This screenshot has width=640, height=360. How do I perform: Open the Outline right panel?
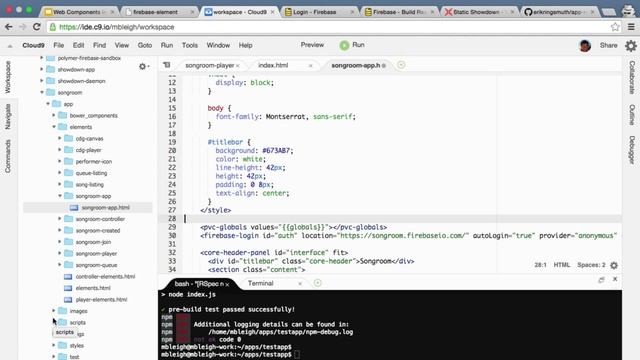pyautogui.click(x=631, y=115)
